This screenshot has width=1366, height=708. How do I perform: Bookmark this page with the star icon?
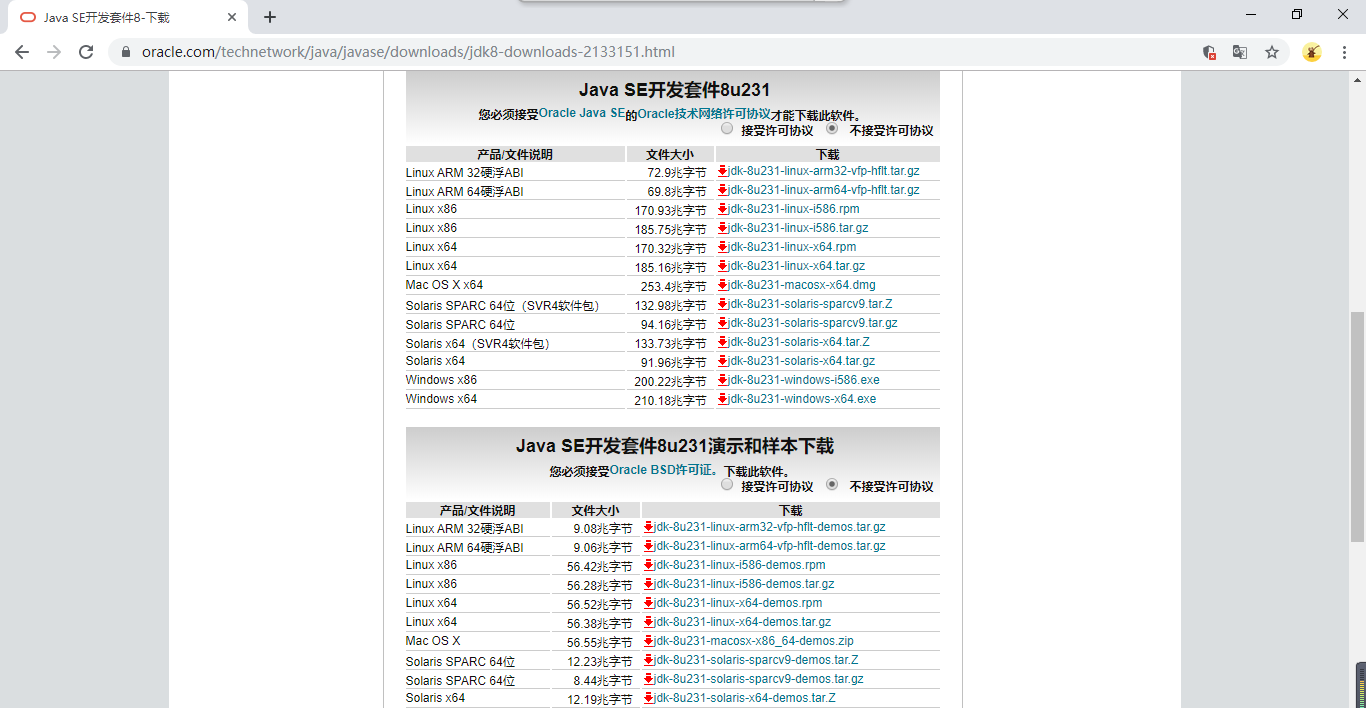click(x=1272, y=52)
